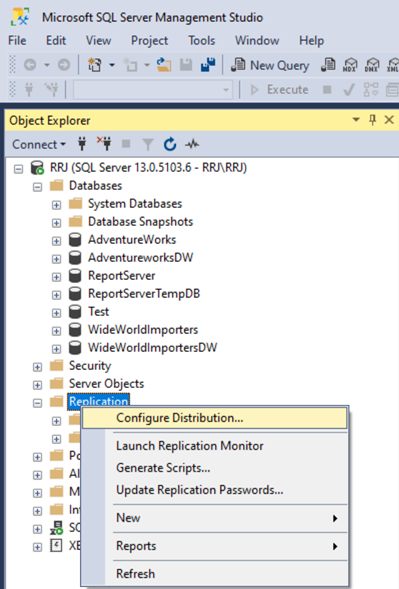Open the Available Databases combo box
This screenshot has height=589, width=399.
(x=153, y=90)
